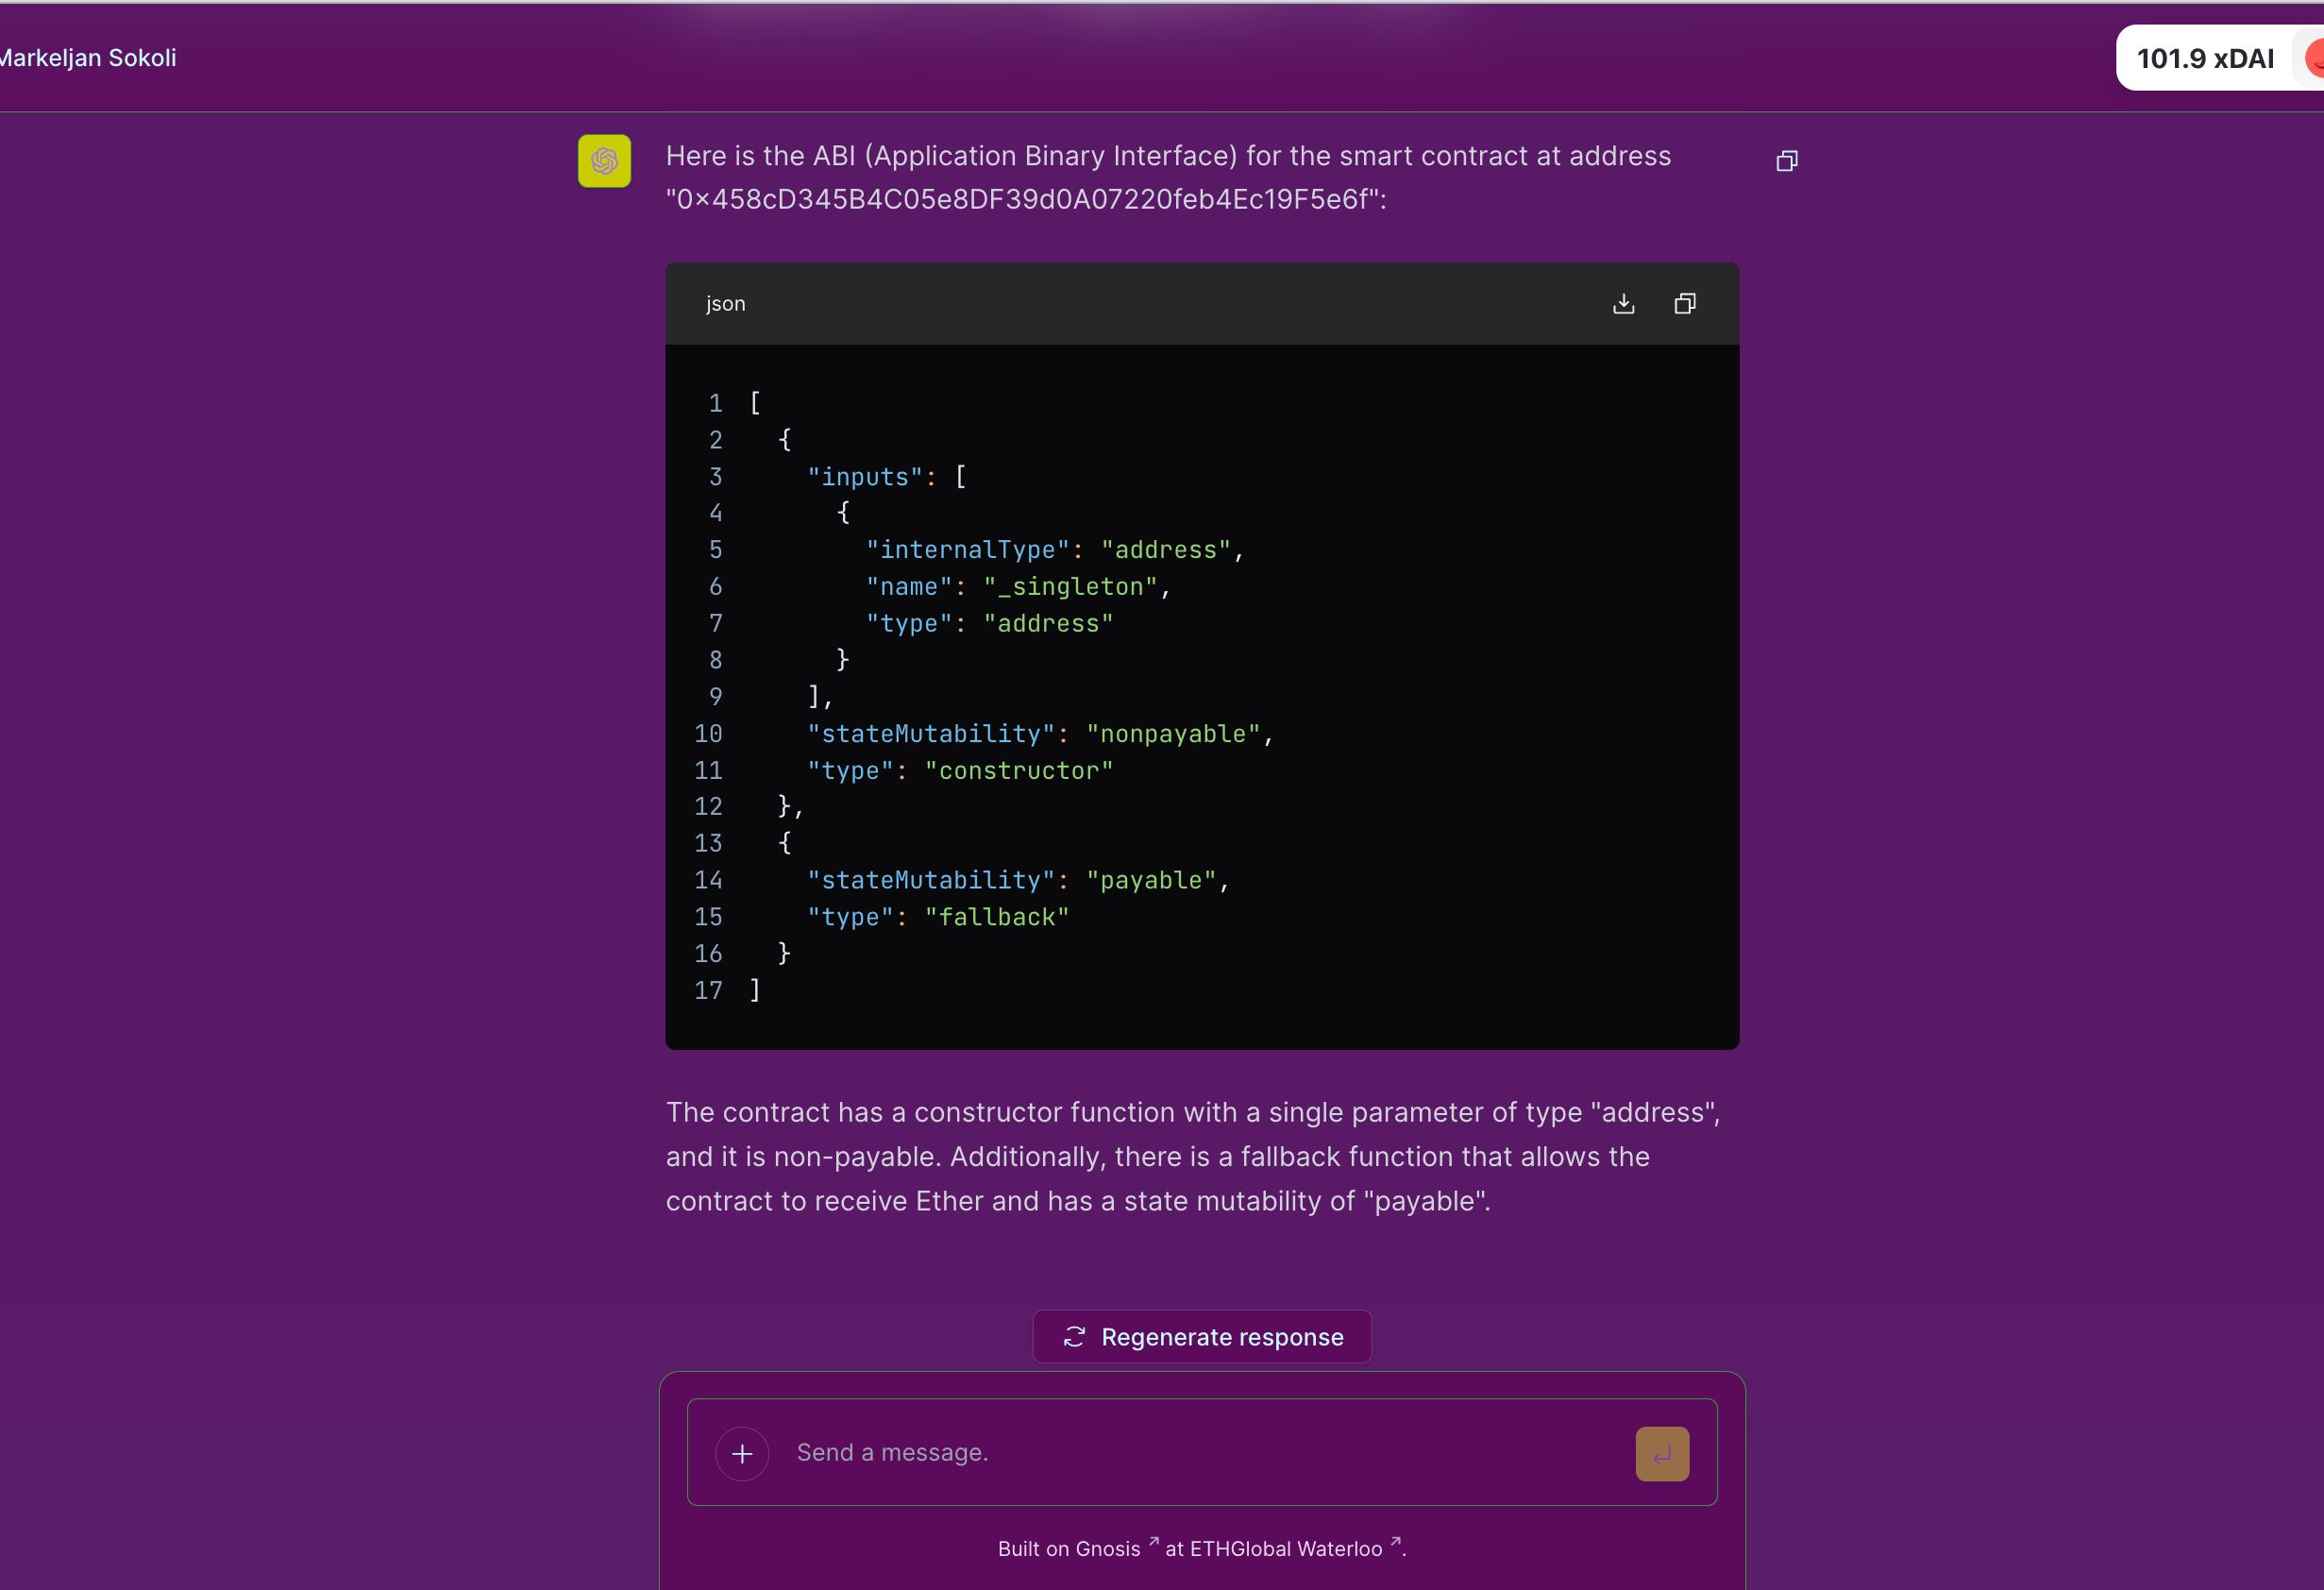Screen dimensions: 2324x1590
Task: Click code line "stateMutability": "nonpayable"
Action: coord(1040,734)
